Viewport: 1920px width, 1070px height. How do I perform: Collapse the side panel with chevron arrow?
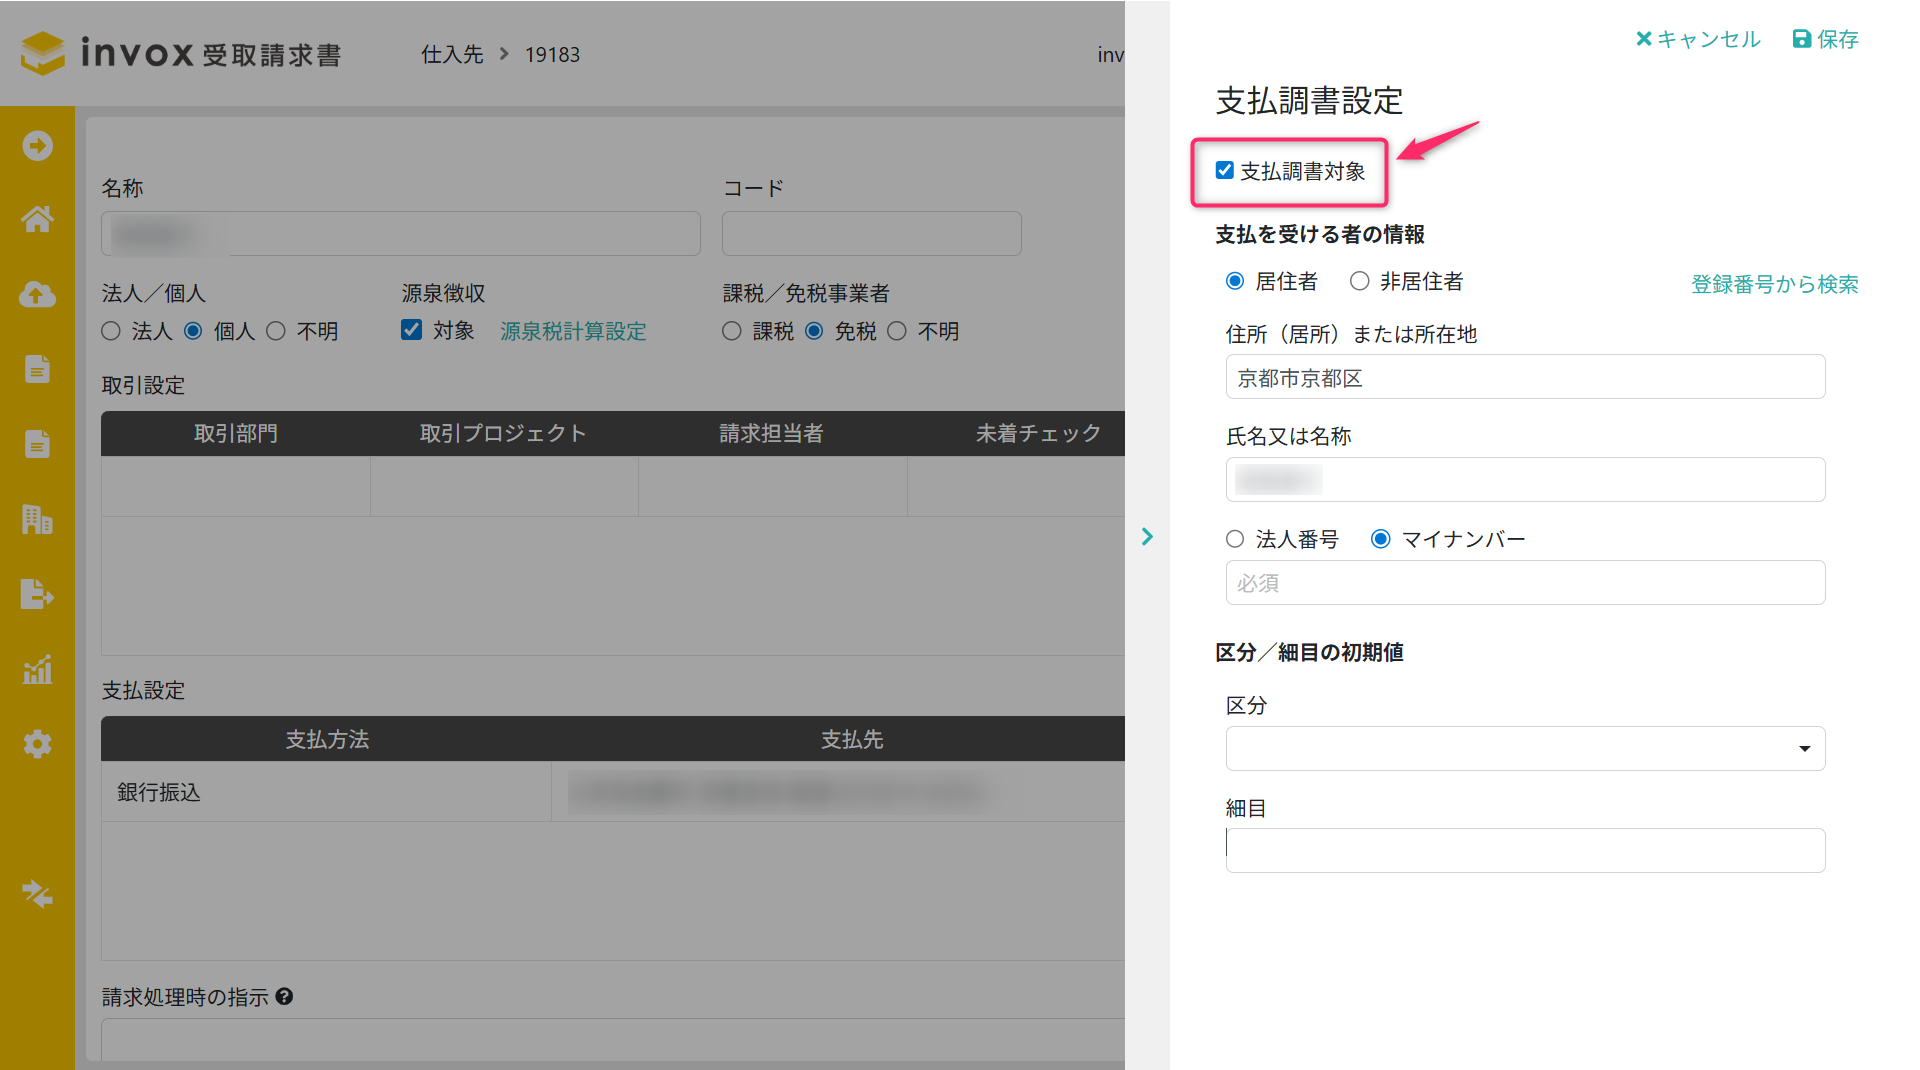(x=1147, y=537)
